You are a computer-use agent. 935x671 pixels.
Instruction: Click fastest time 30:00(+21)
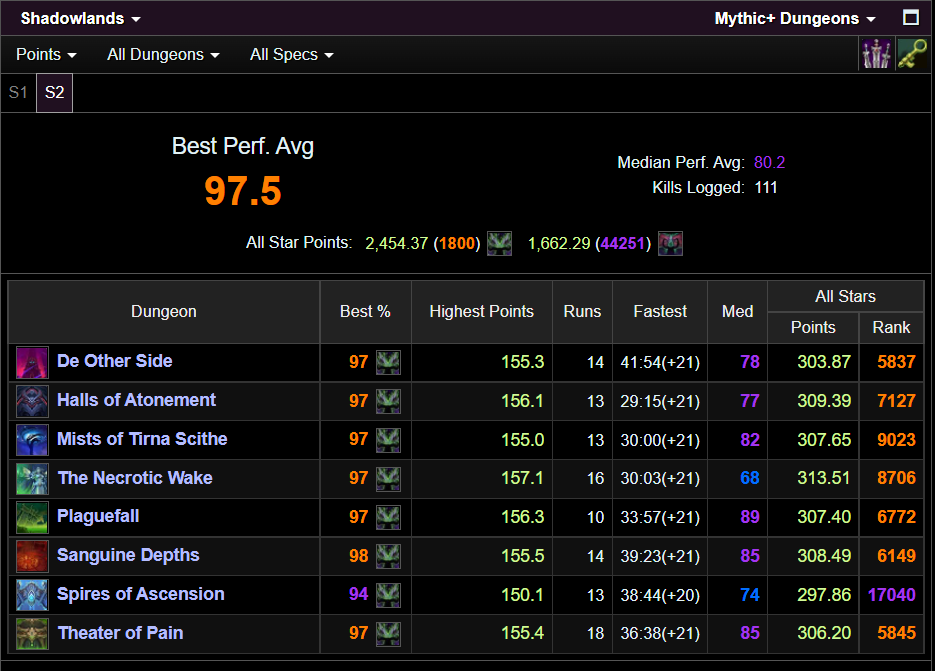pyautogui.click(x=660, y=440)
